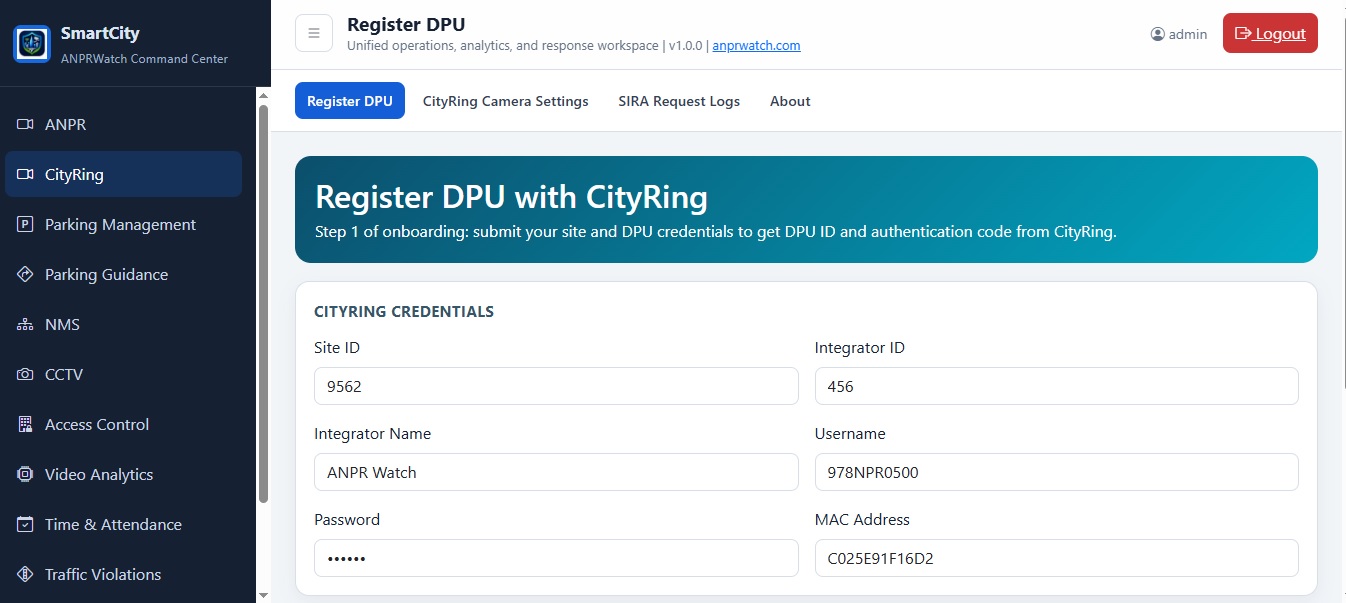Click the CCTV camera icon
This screenshot has width=1346, height=603.
pyautogui.click(x=26, y=375)
